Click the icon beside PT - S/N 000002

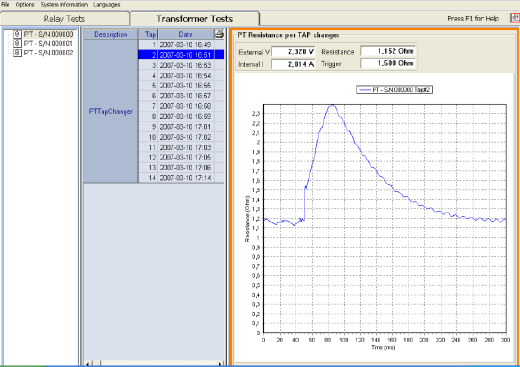[x=17, y=53]
